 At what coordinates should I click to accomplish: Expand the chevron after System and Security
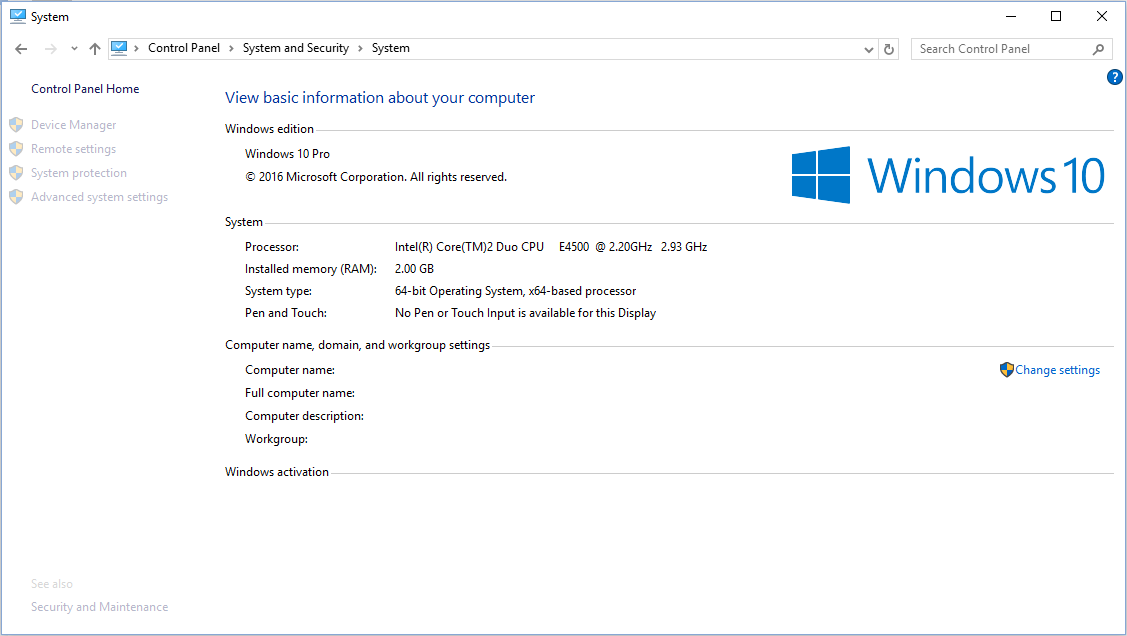point(360,48)
